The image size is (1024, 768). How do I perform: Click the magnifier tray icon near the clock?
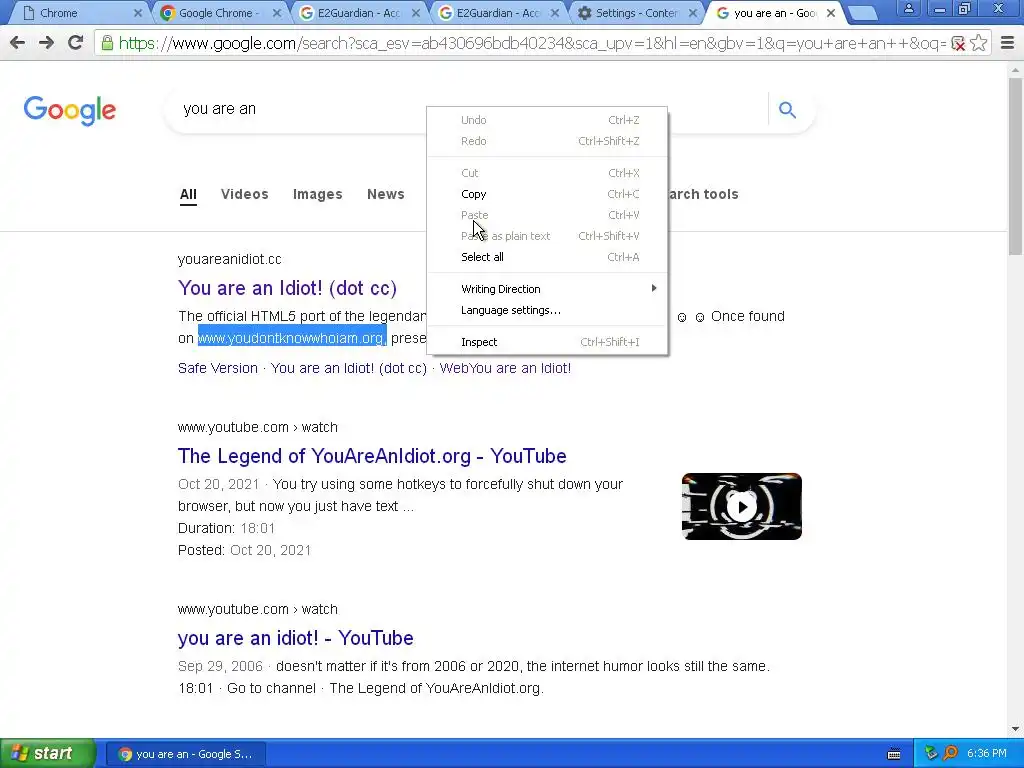[x=951, y=754]
